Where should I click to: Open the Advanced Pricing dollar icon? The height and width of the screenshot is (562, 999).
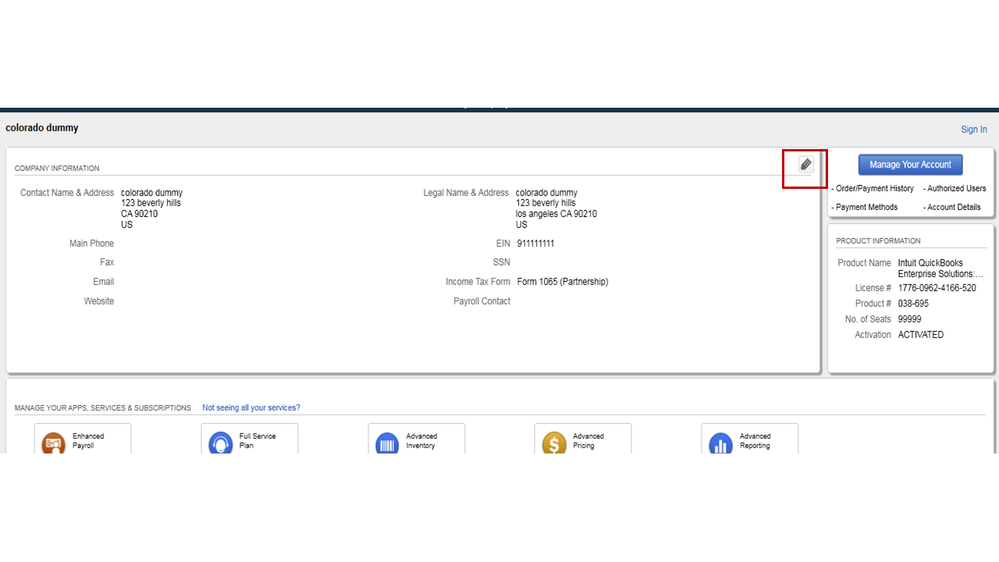point(554,443)
